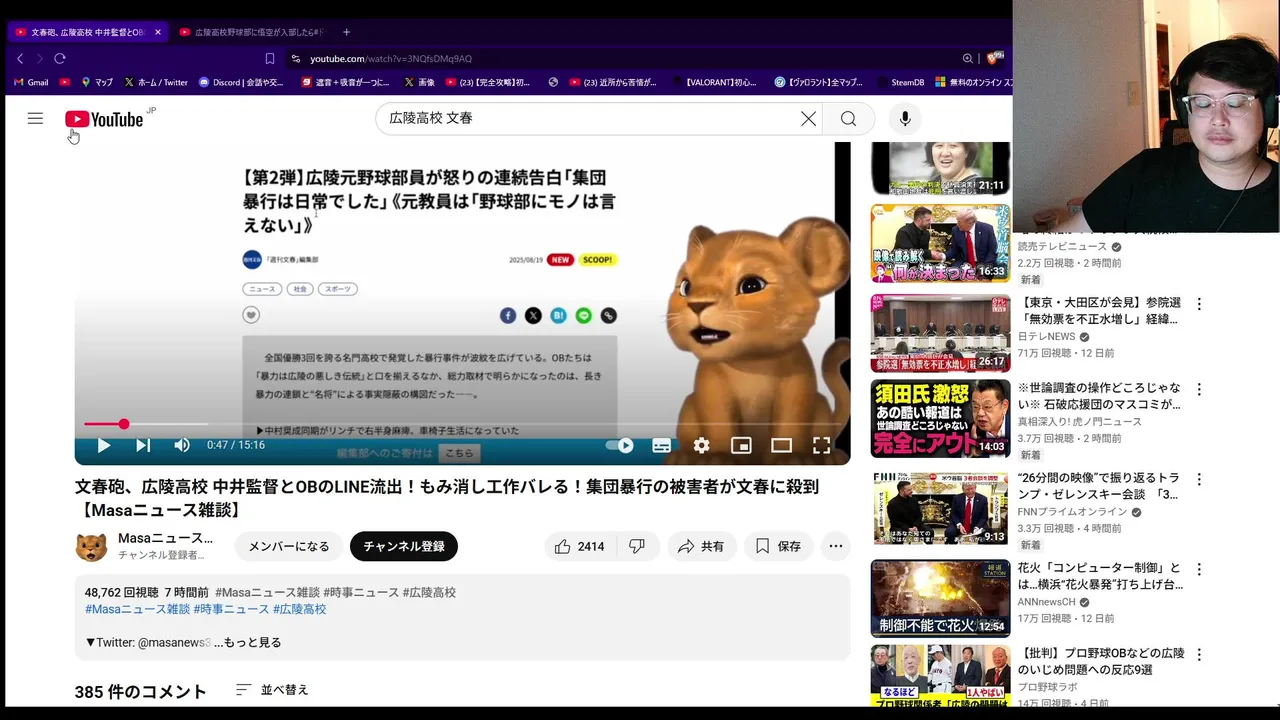Toggle subtitles in the player
Viewport: 1280px width, 720px height.
(x=661, y=446)
